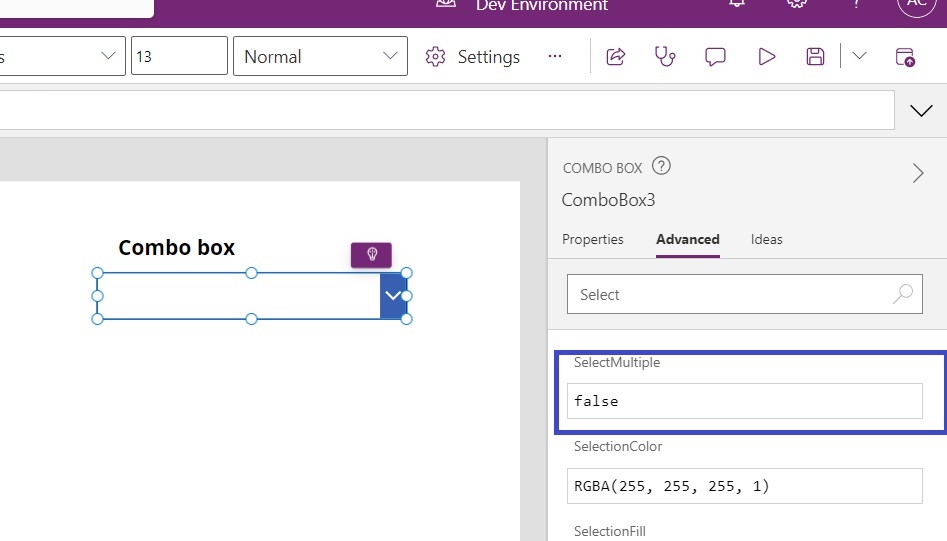Expand the save options dropdown arrow
This screenshot has height=541, width=947.
[x=859, y=57]
